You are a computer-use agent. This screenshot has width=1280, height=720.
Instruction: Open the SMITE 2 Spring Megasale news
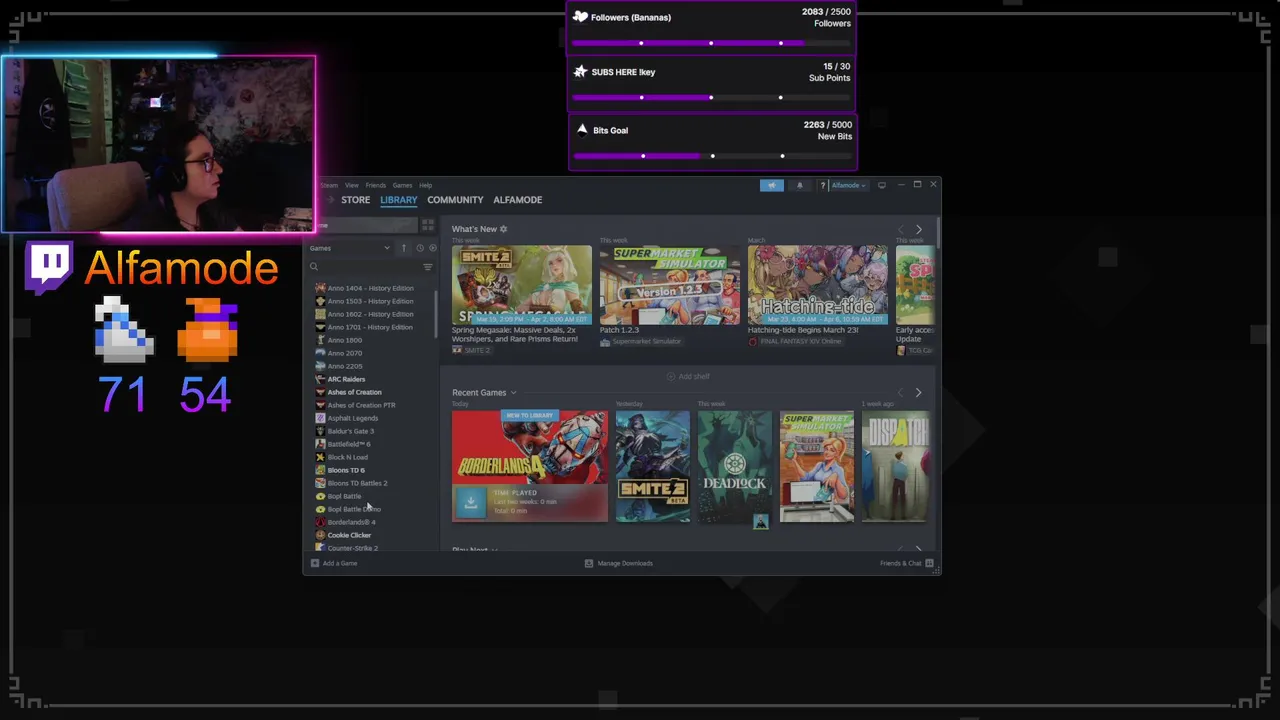[x=521, y=285]
